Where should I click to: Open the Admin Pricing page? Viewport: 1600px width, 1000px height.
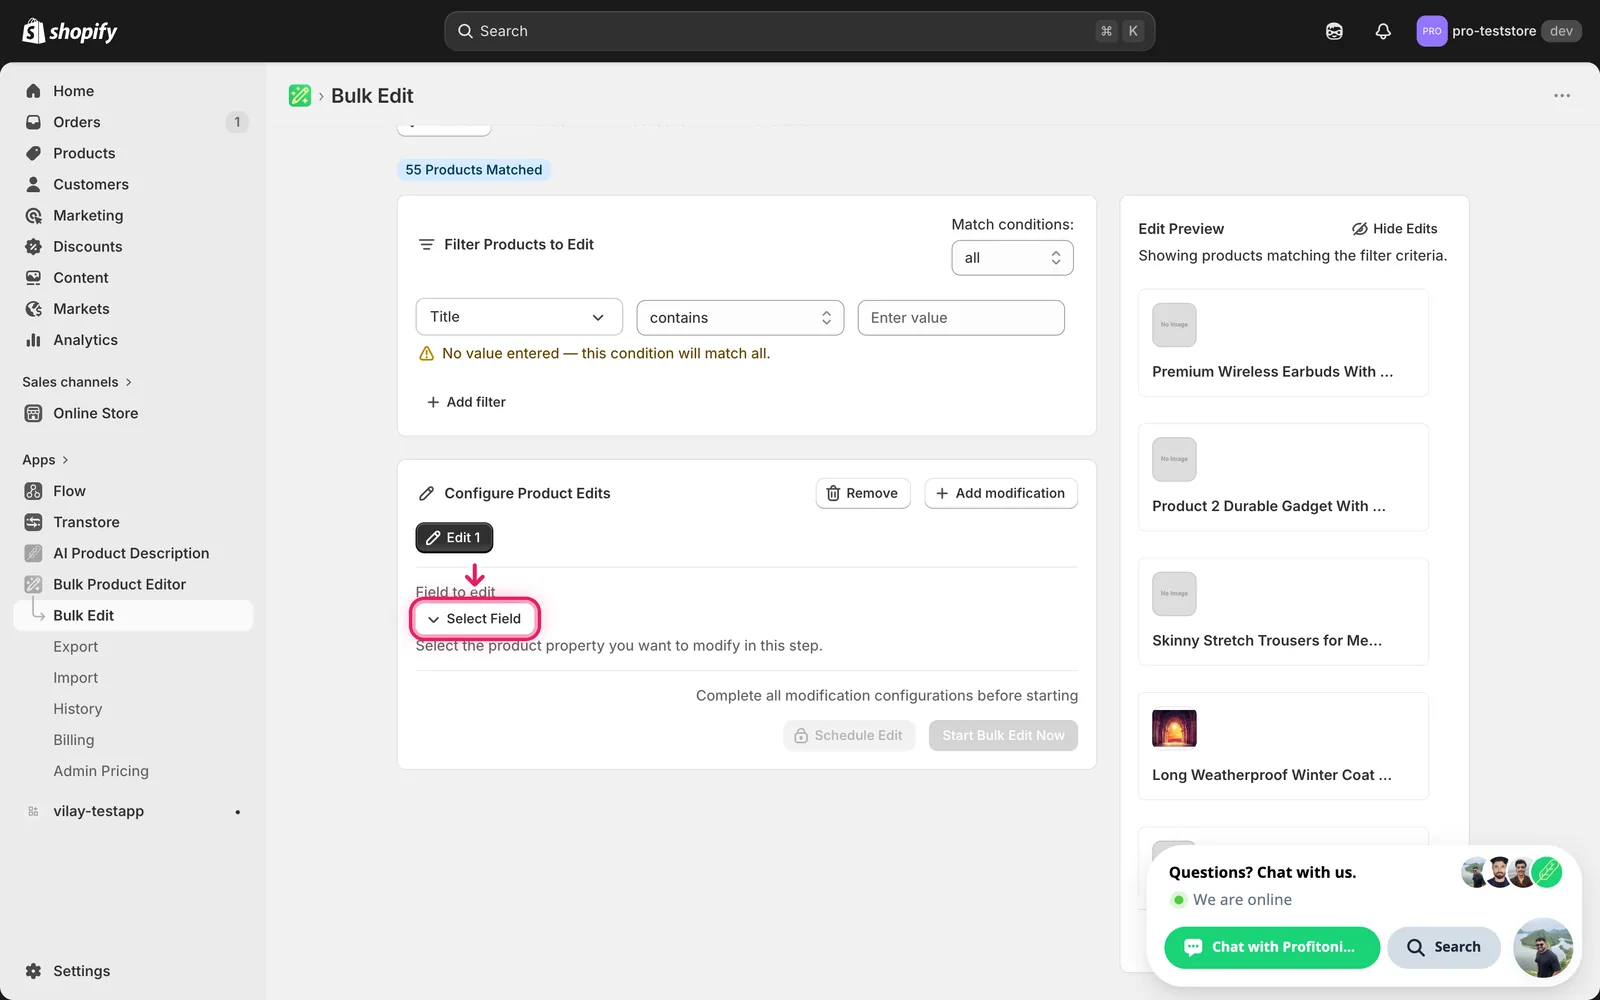click(101, 771)
